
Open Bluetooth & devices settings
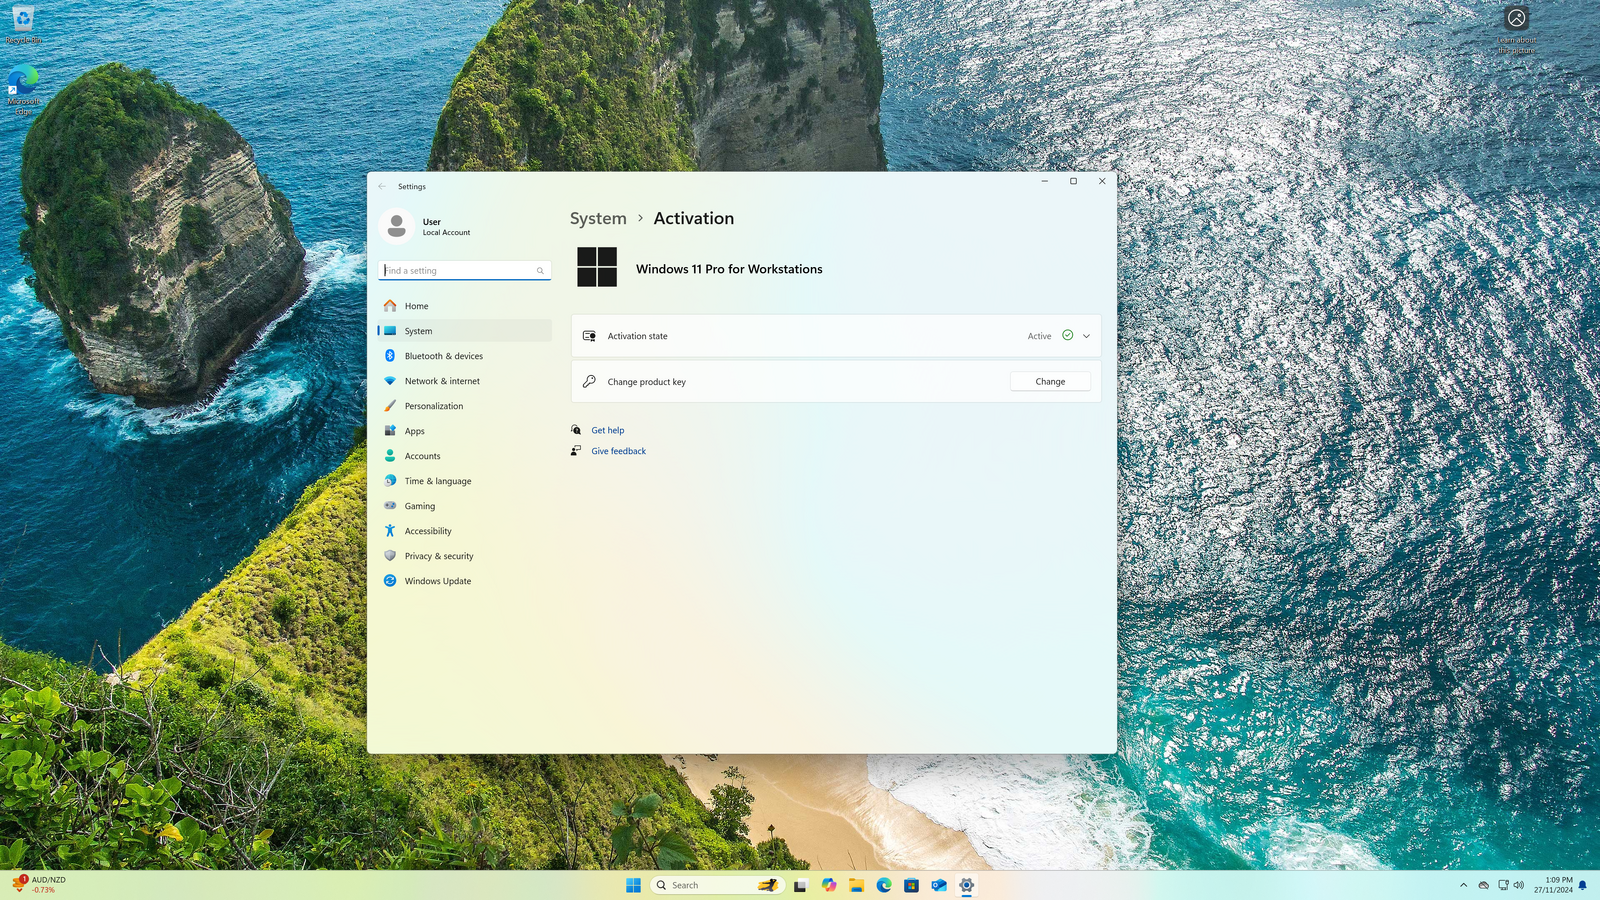tap(465, 356)
